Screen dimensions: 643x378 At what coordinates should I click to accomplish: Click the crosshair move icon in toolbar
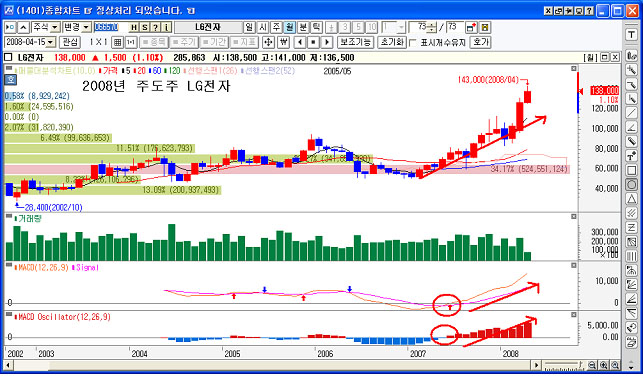click(268, 42)
